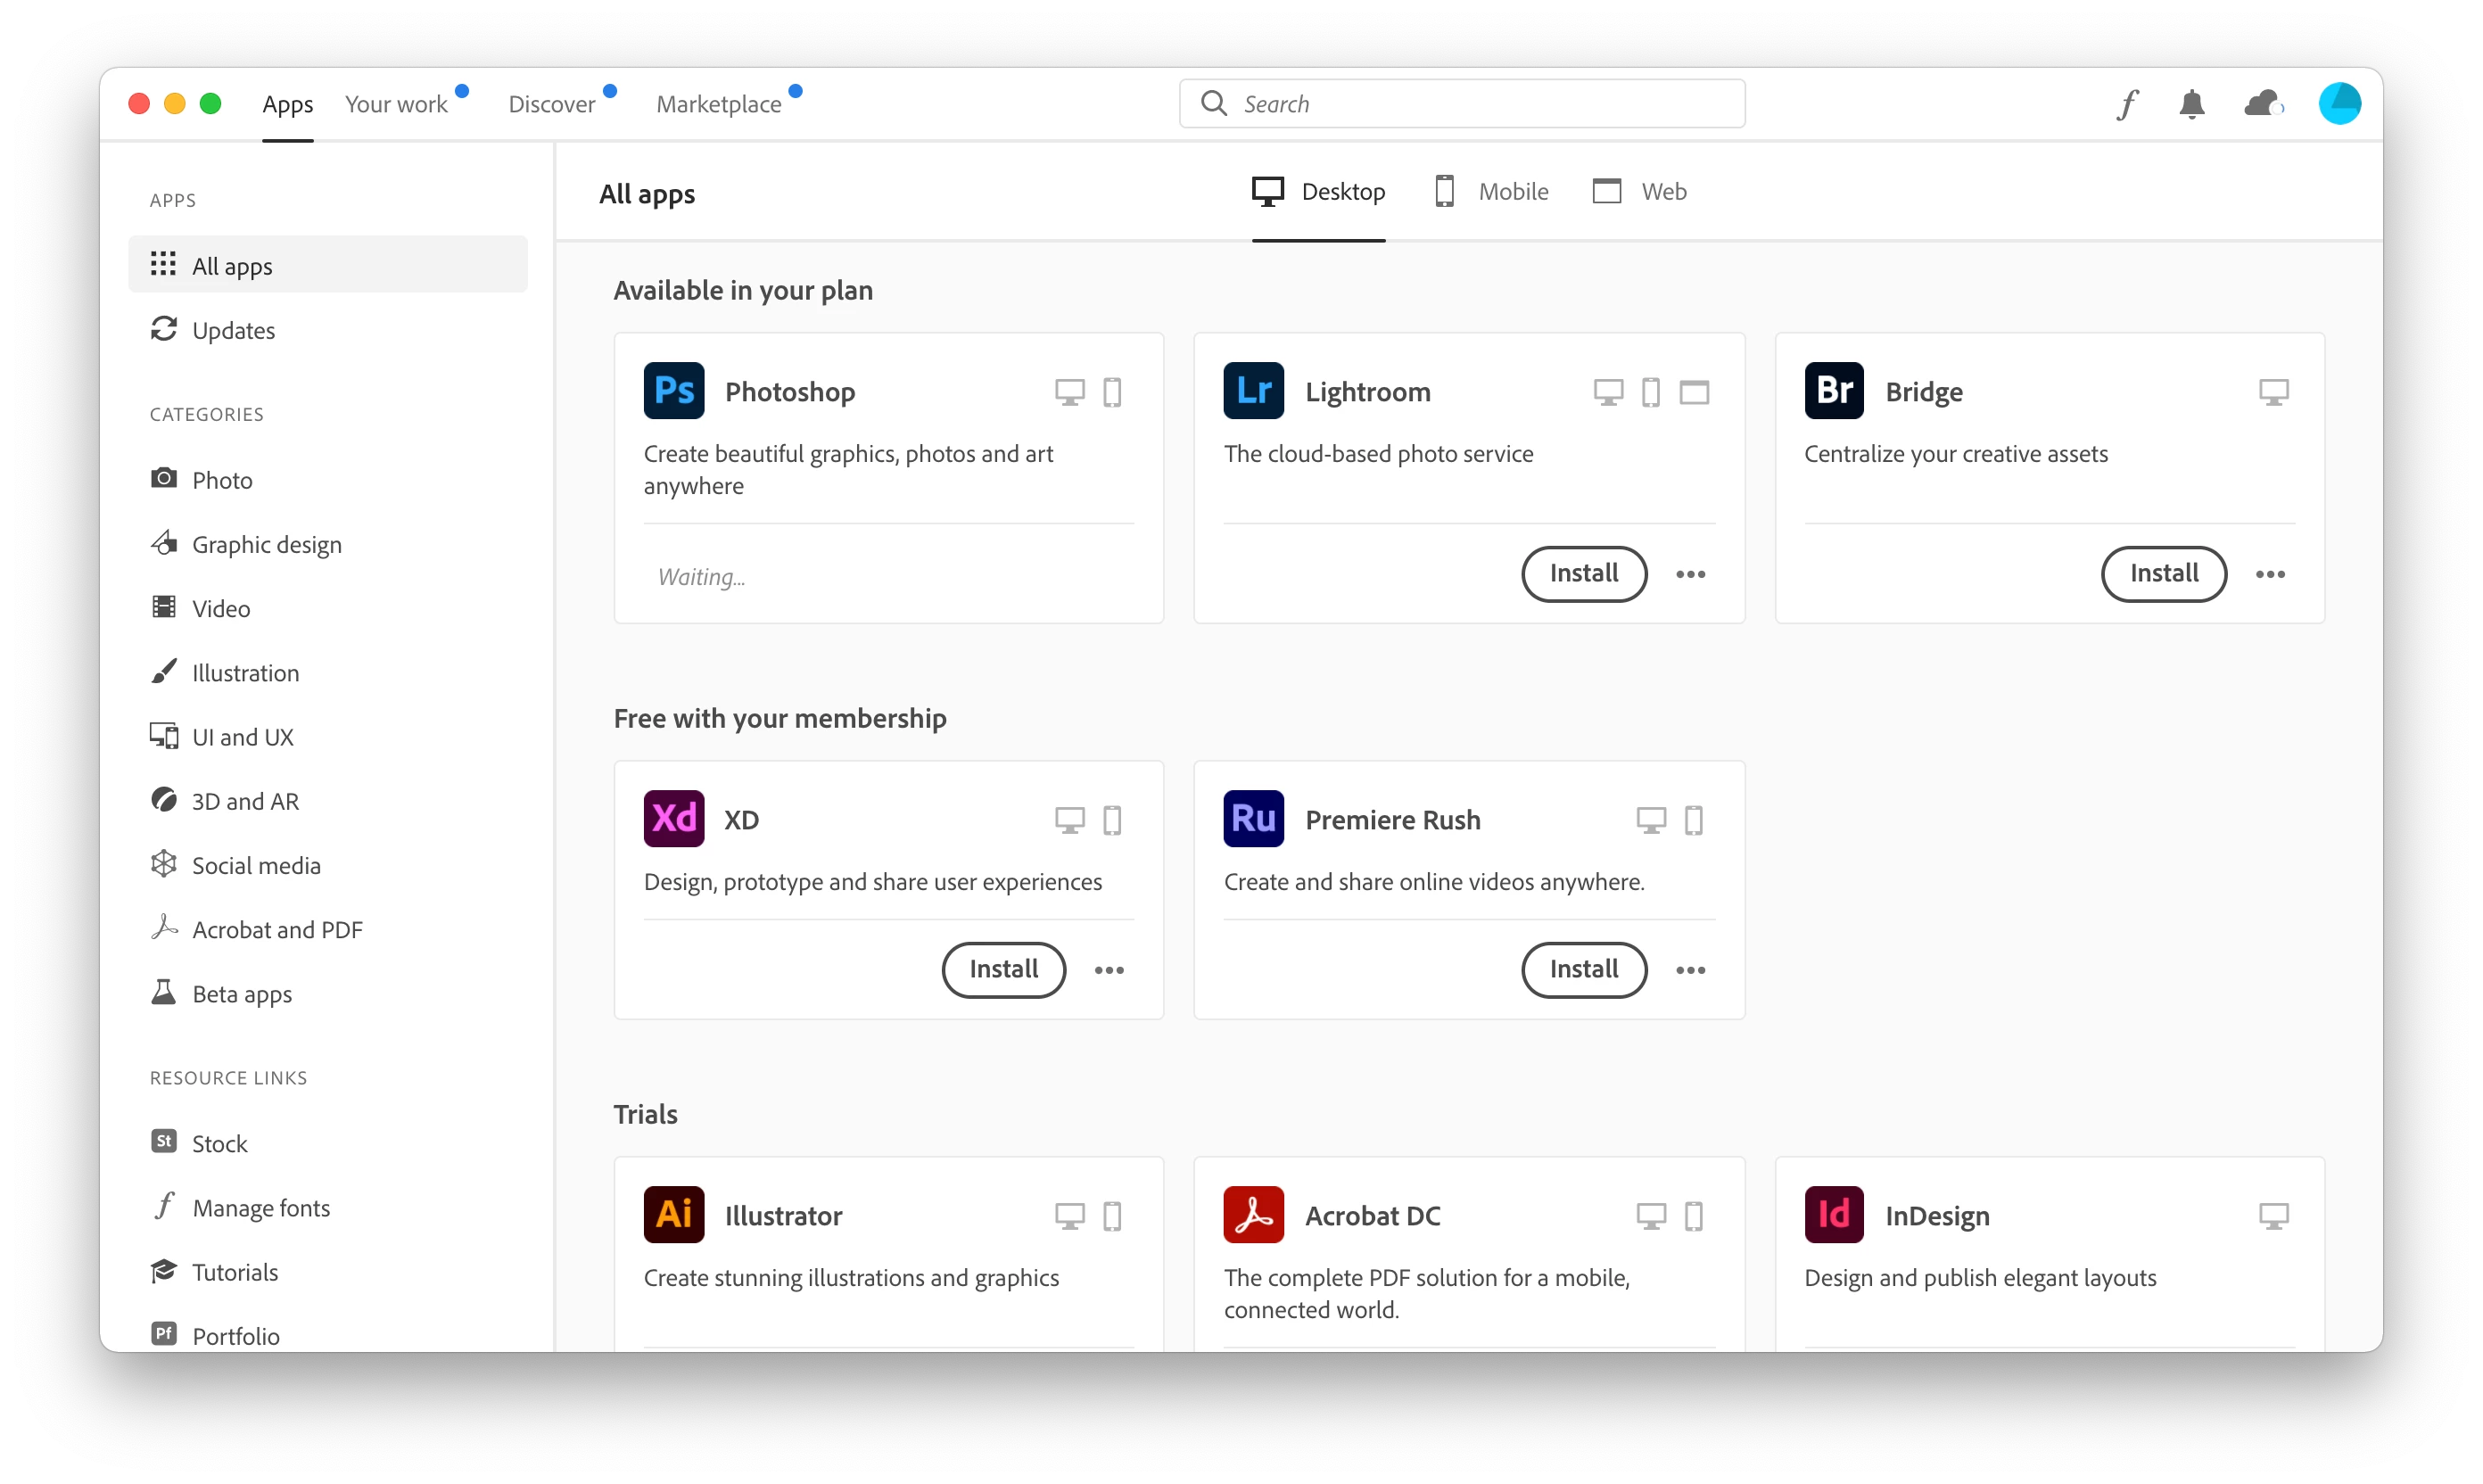Open more options for Bridge

(2270, 574)
